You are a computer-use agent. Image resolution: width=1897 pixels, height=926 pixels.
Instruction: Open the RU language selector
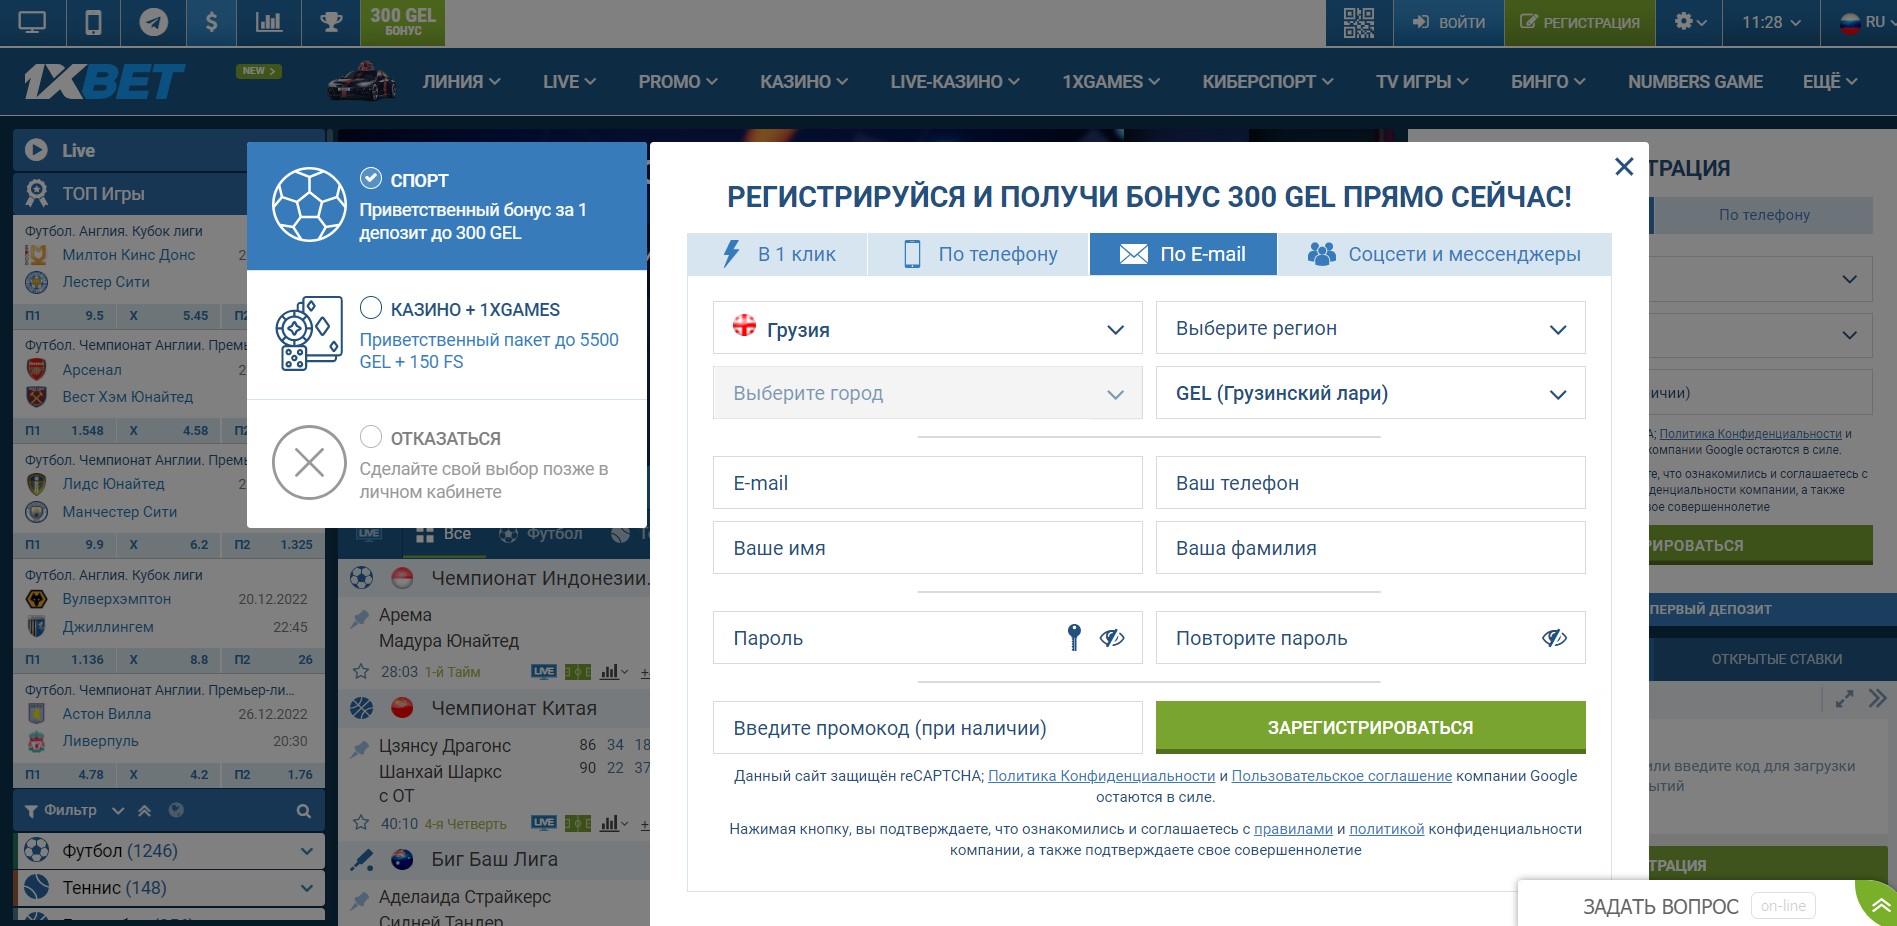point(1865,22)
